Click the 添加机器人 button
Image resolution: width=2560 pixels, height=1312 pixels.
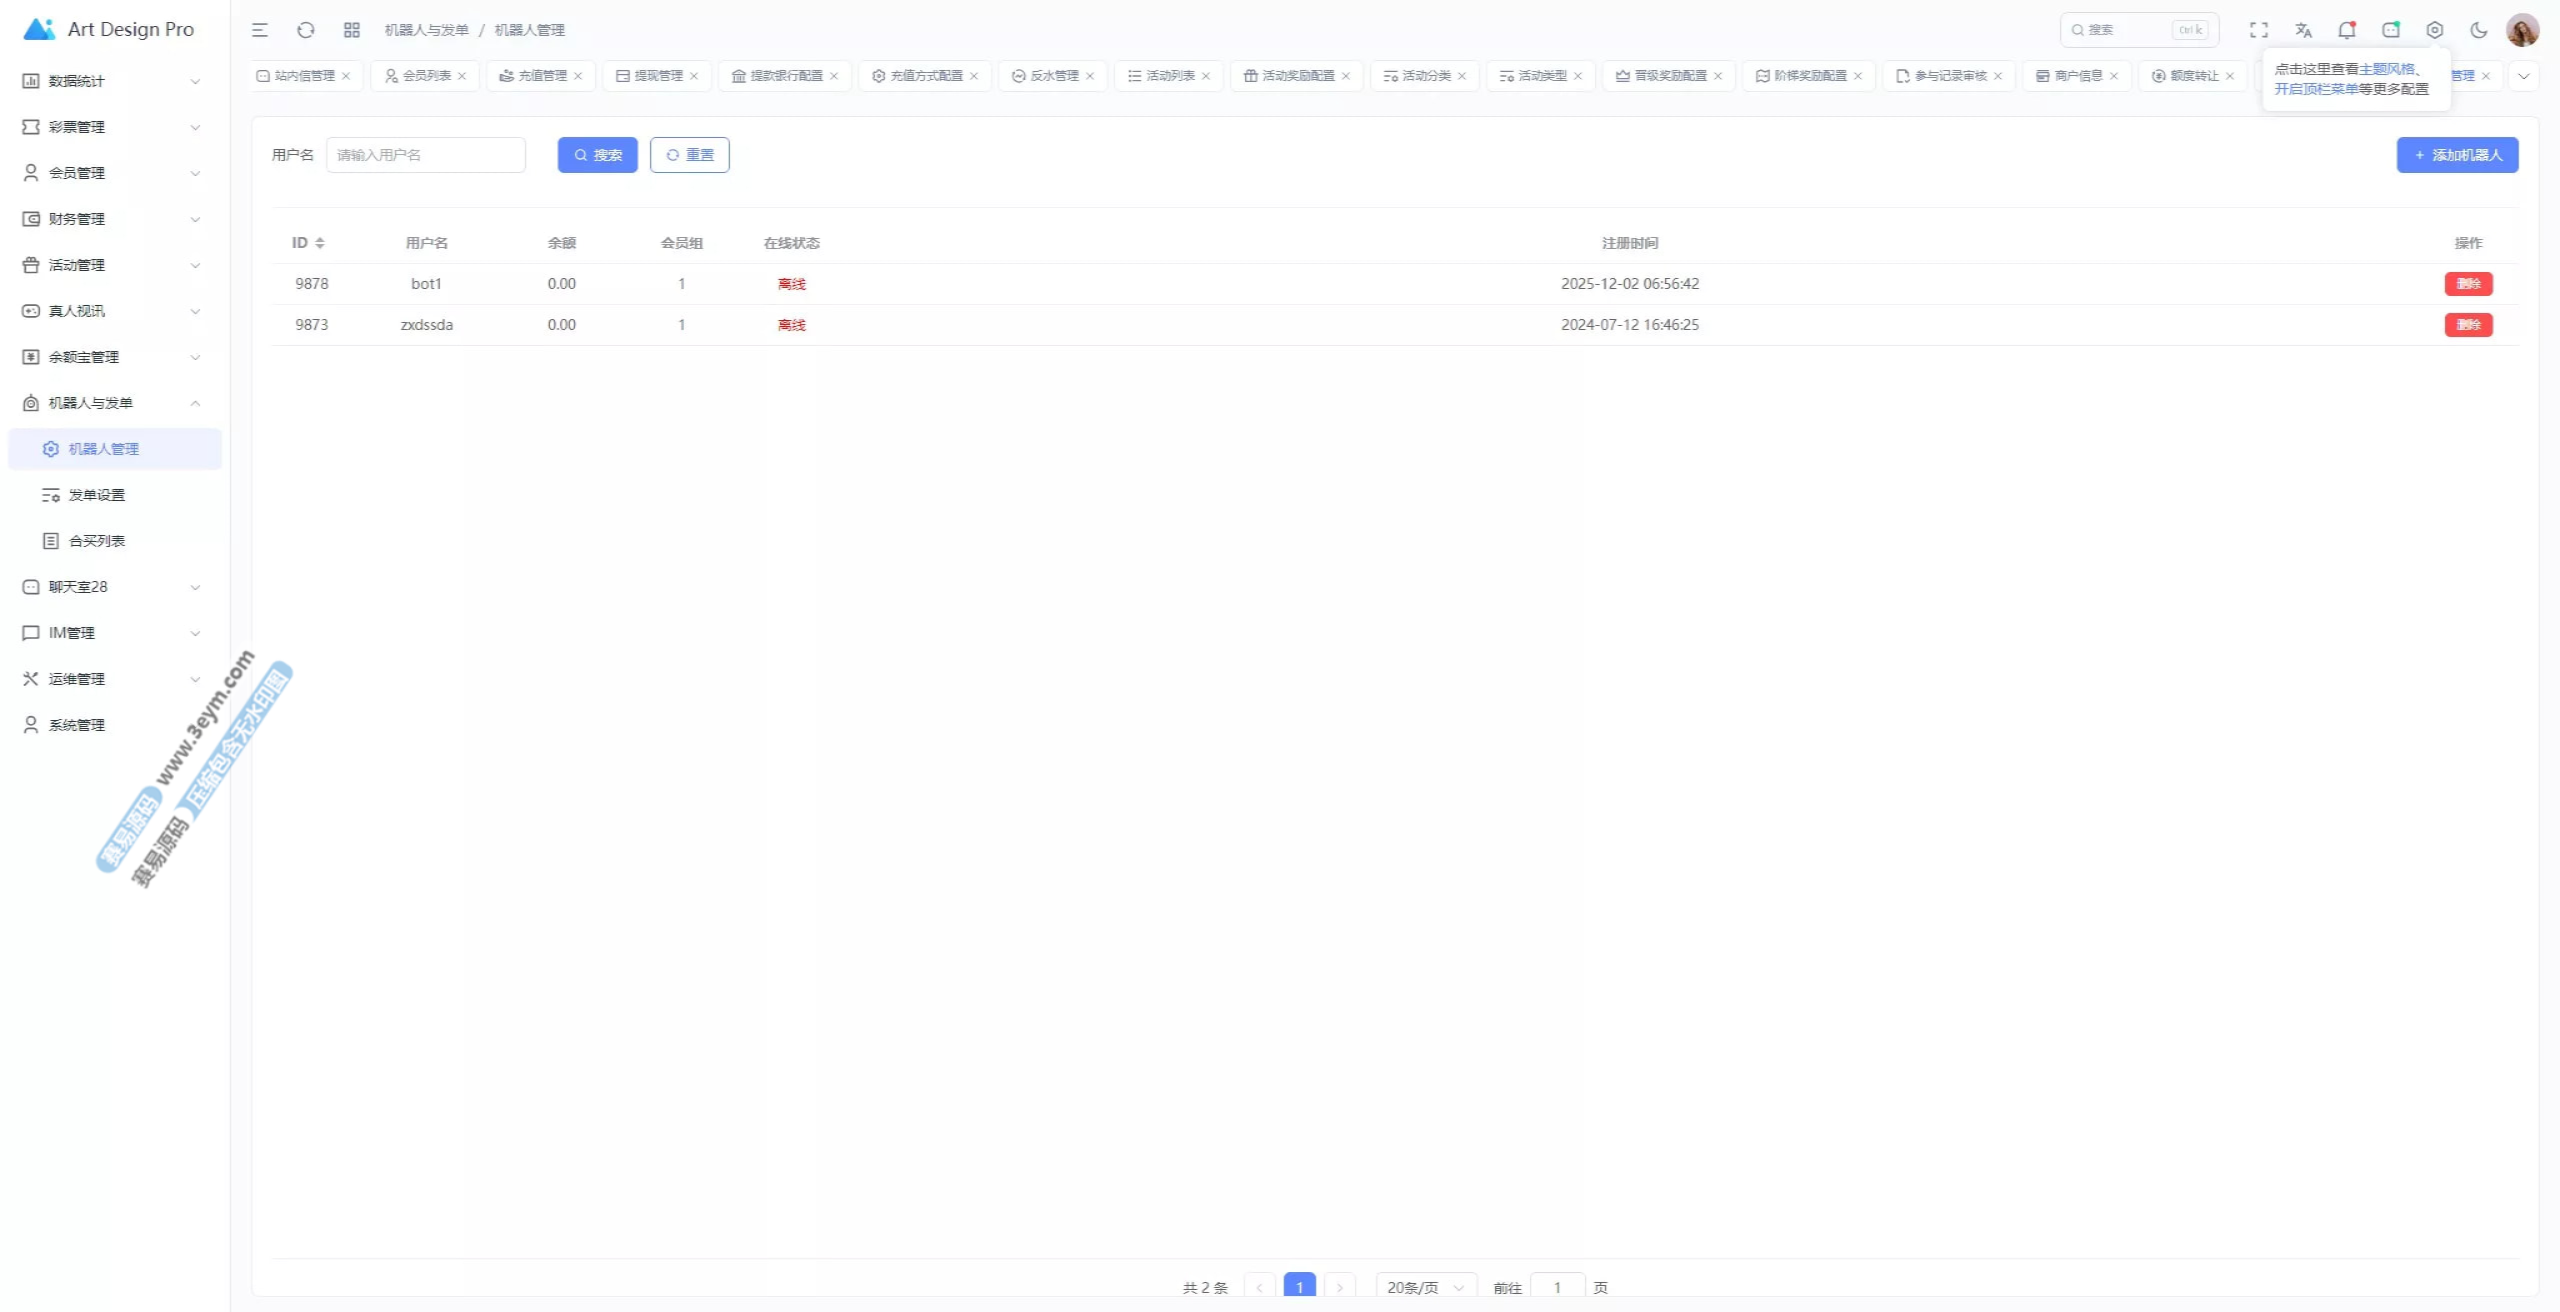click(2457, 155)
